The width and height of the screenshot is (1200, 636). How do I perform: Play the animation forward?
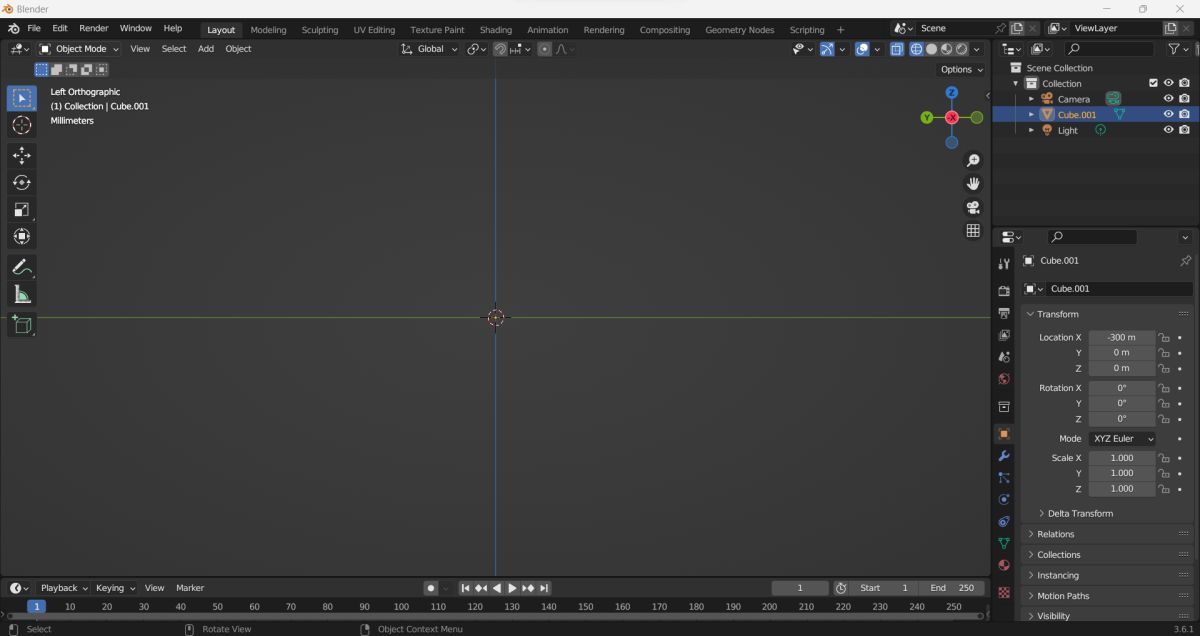point(512,588)
